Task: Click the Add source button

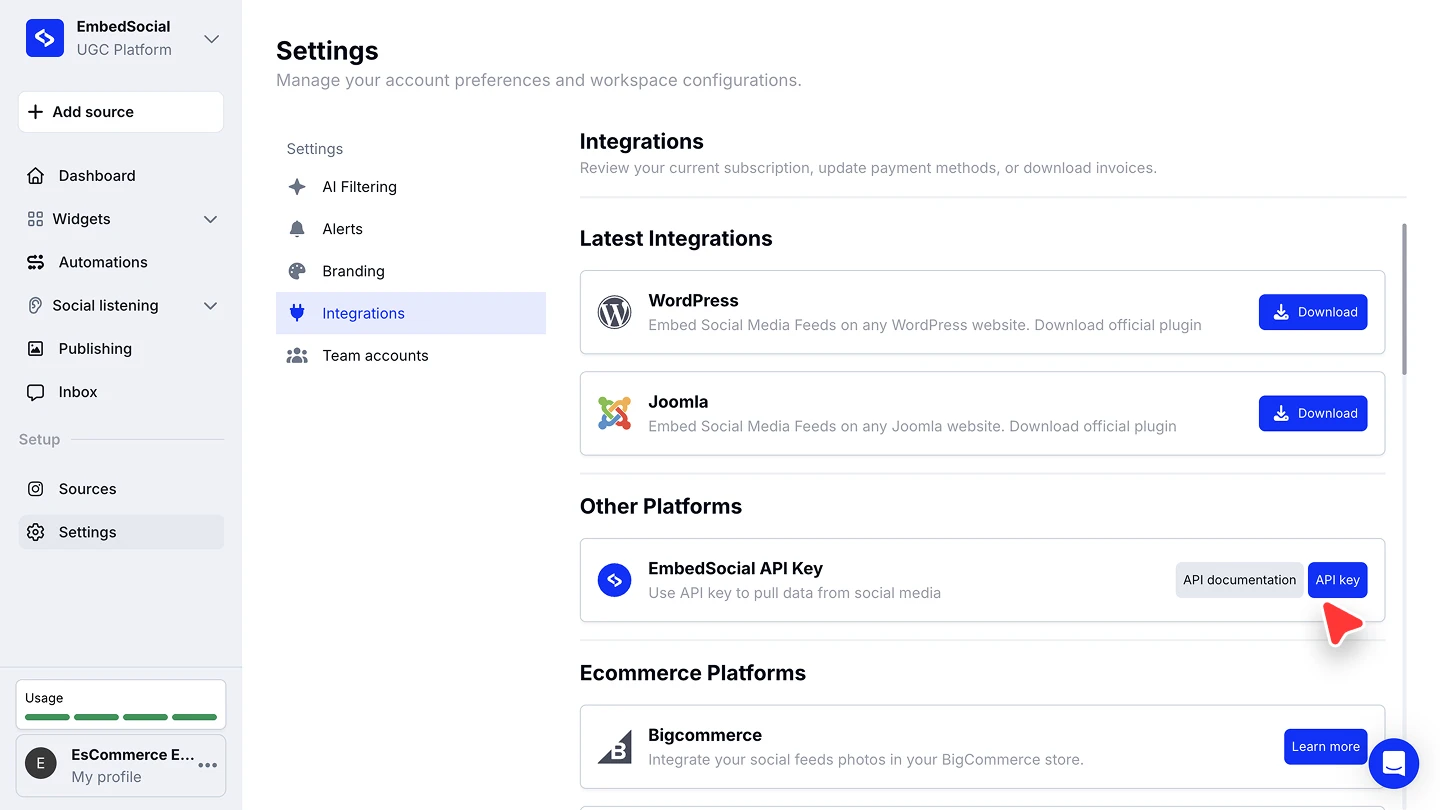Action: coord(121,112)
